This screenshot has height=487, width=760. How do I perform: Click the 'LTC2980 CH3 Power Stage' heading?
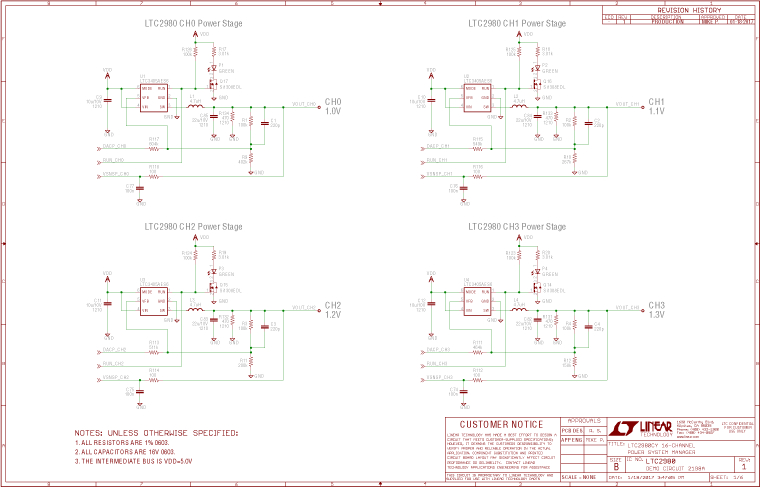coord(517,227)
